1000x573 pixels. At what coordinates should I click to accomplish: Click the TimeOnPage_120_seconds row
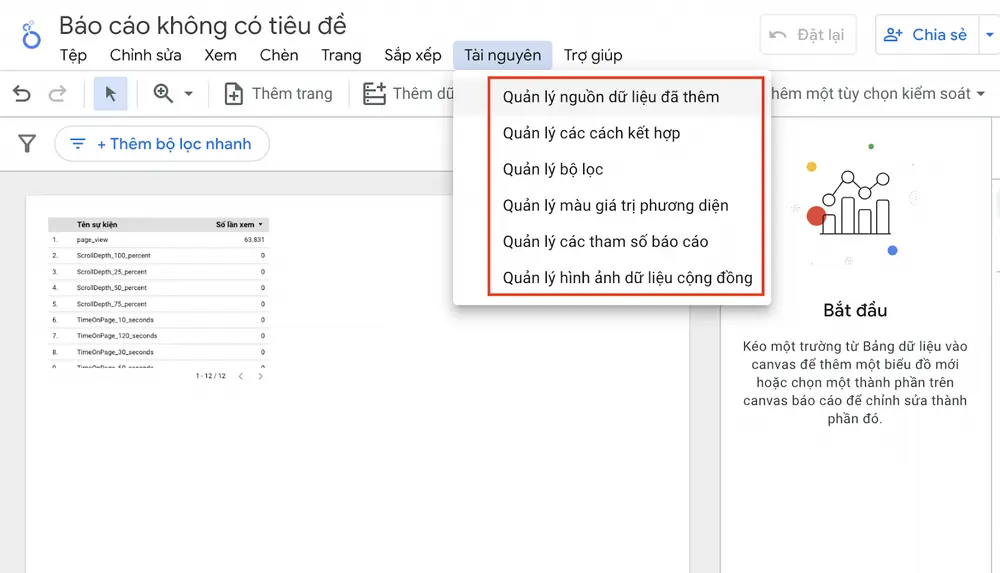pos(158,336)
